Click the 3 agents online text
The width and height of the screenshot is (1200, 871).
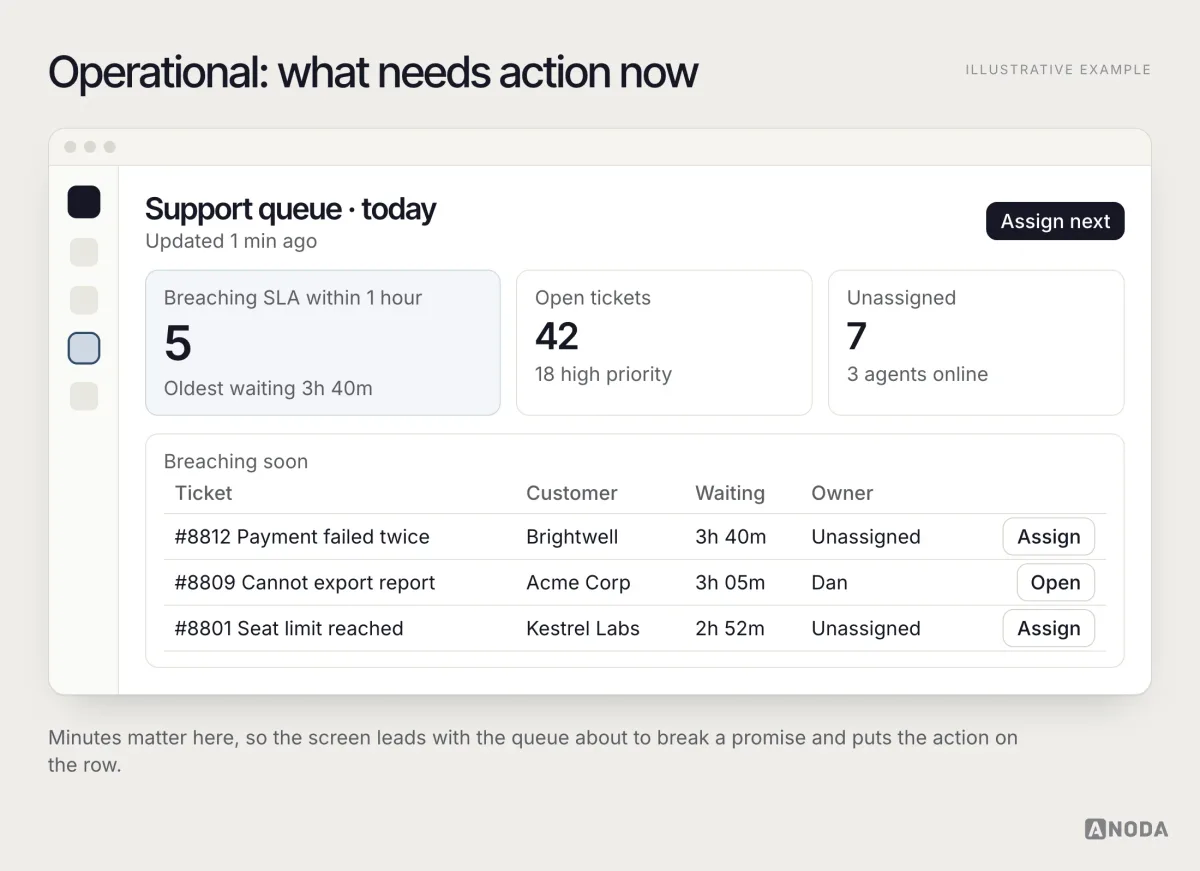(x=917, y=375)
